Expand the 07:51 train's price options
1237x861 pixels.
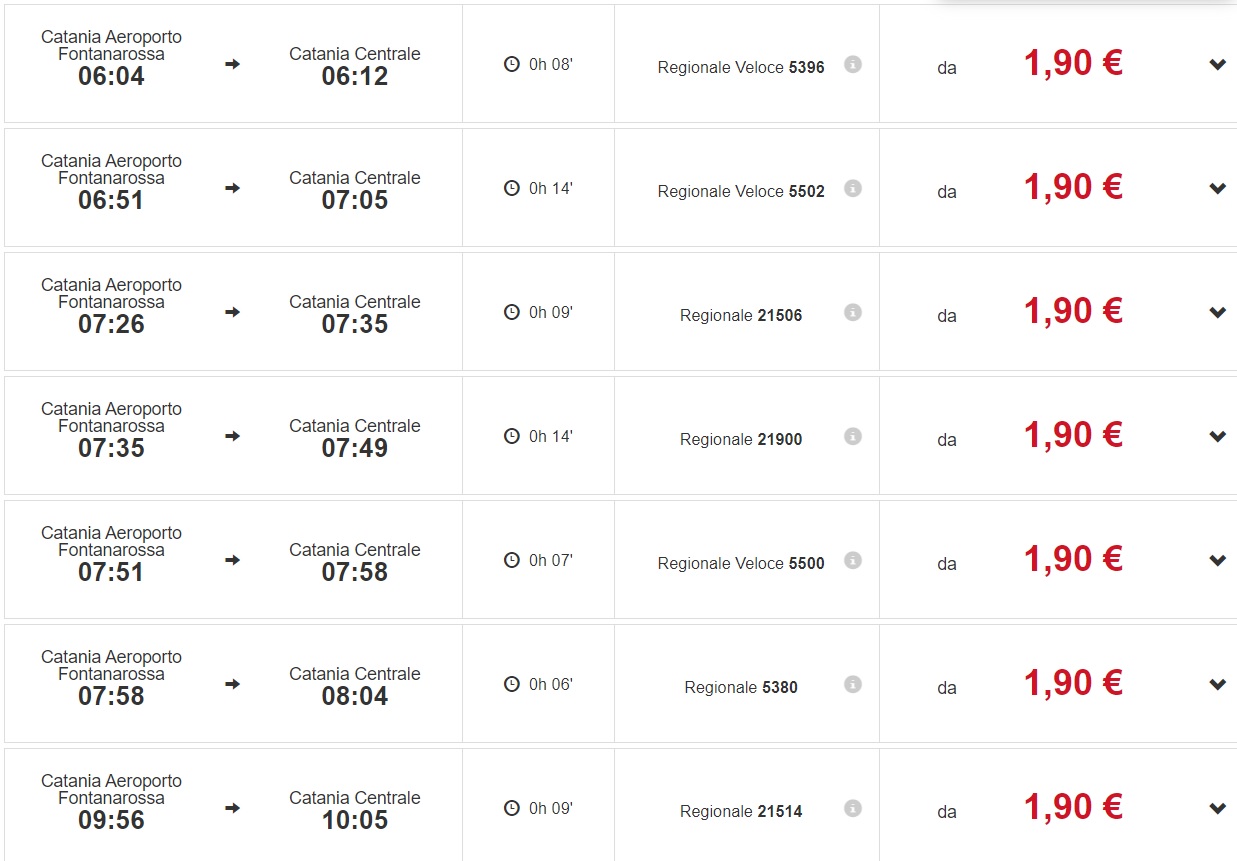tap(1217, 561)
